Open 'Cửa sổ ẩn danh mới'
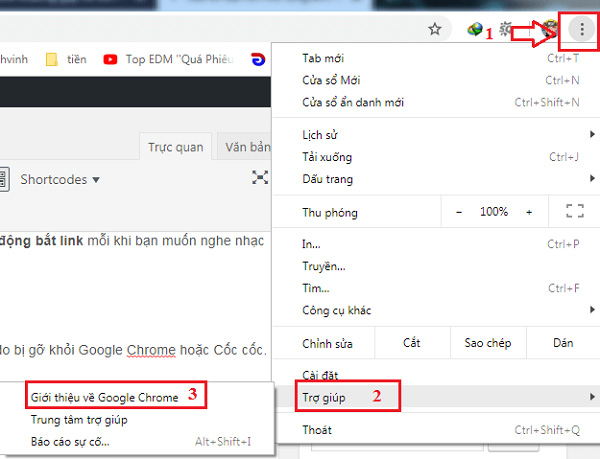Viewport: 600px width, 459px height. pyautogui.click(x=434, y=103)
